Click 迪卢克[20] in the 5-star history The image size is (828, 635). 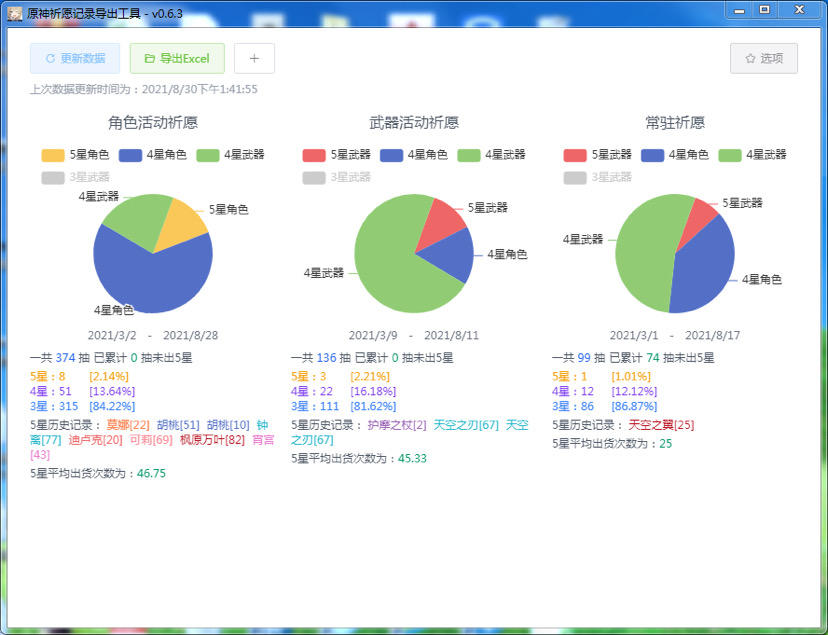click(x=95, y=440)
